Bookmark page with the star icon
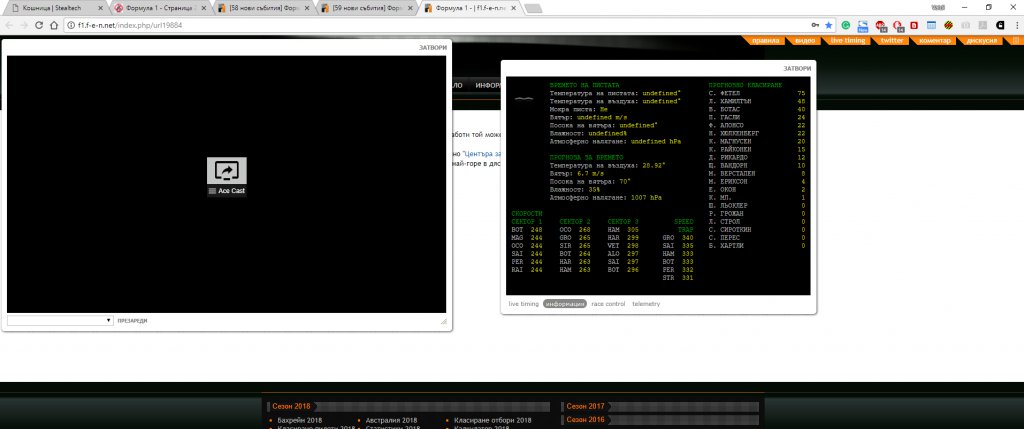Viewport: 1024px width, 429px height. pyautogui.click(x=829, y=25)
